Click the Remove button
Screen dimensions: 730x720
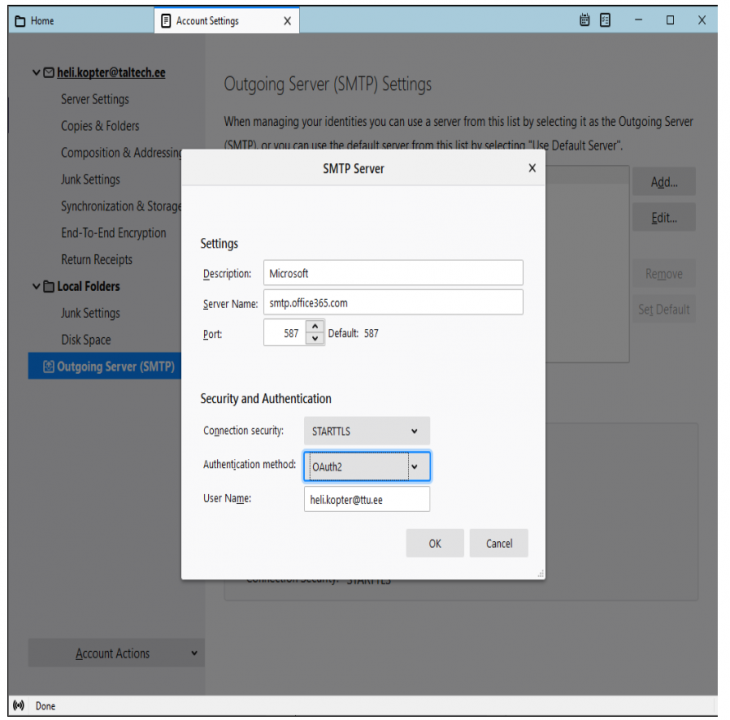click(664, 274)
